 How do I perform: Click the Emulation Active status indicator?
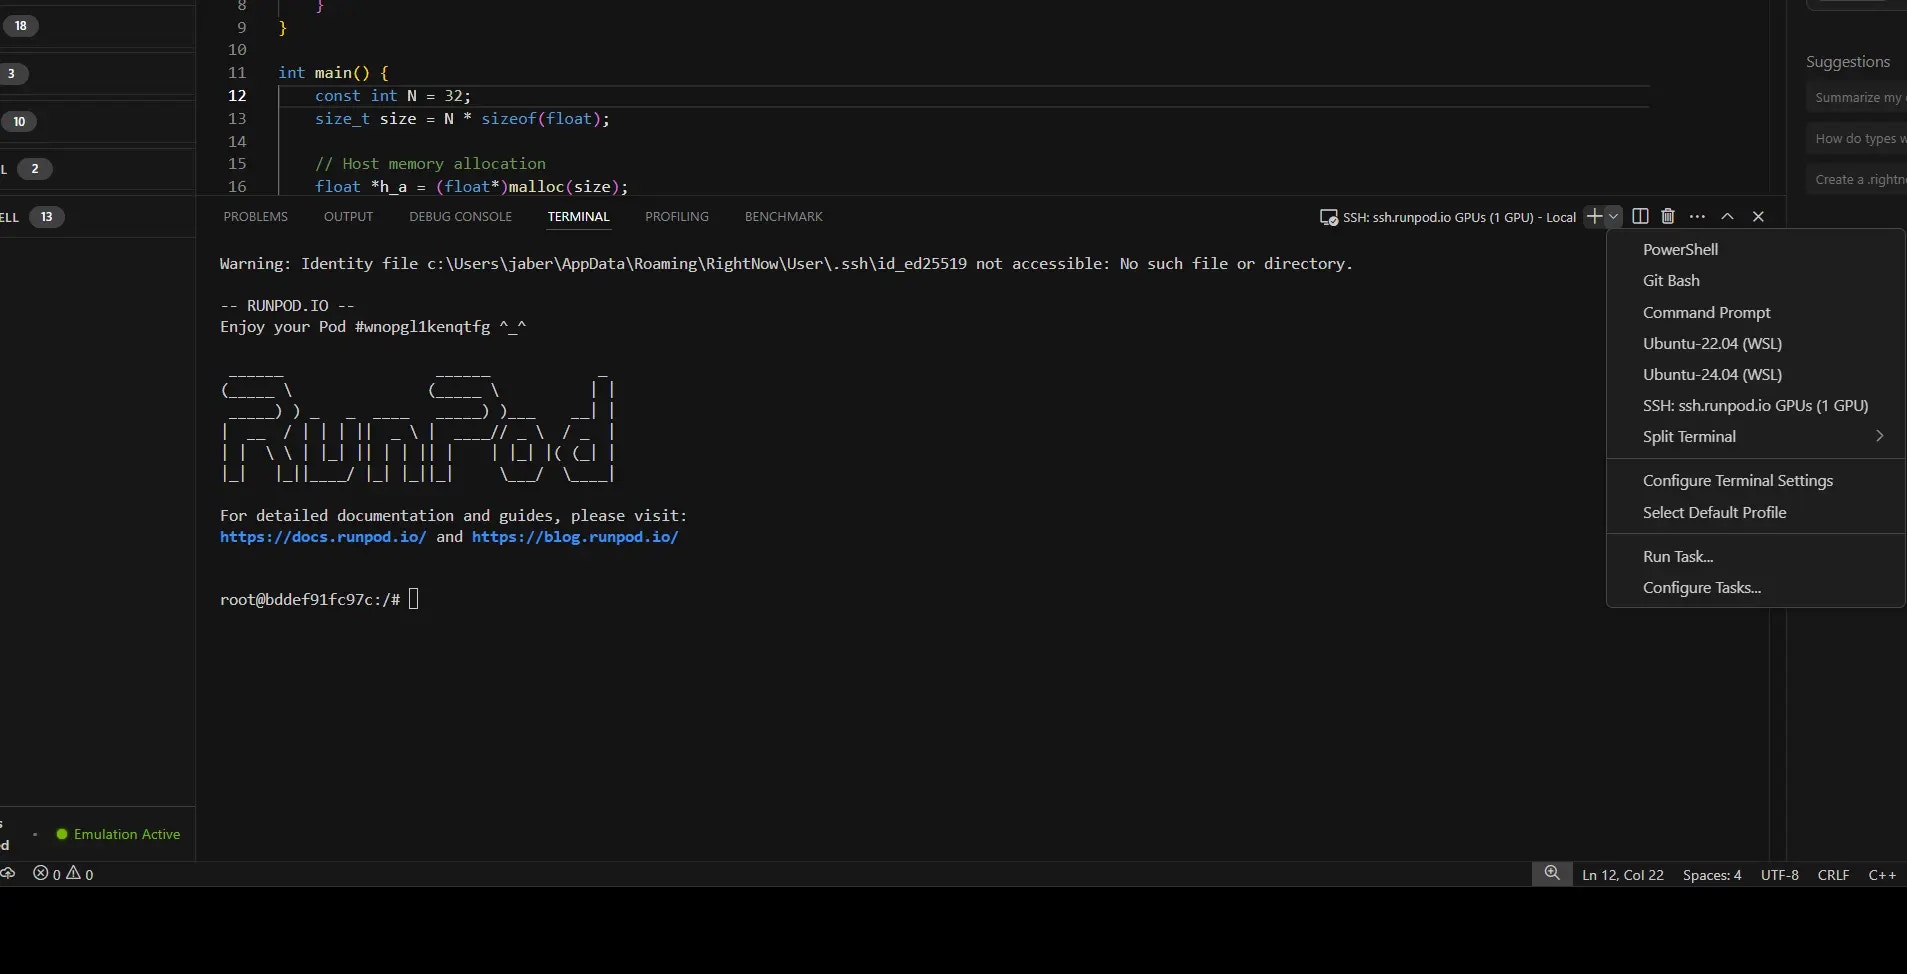(118, 833)
